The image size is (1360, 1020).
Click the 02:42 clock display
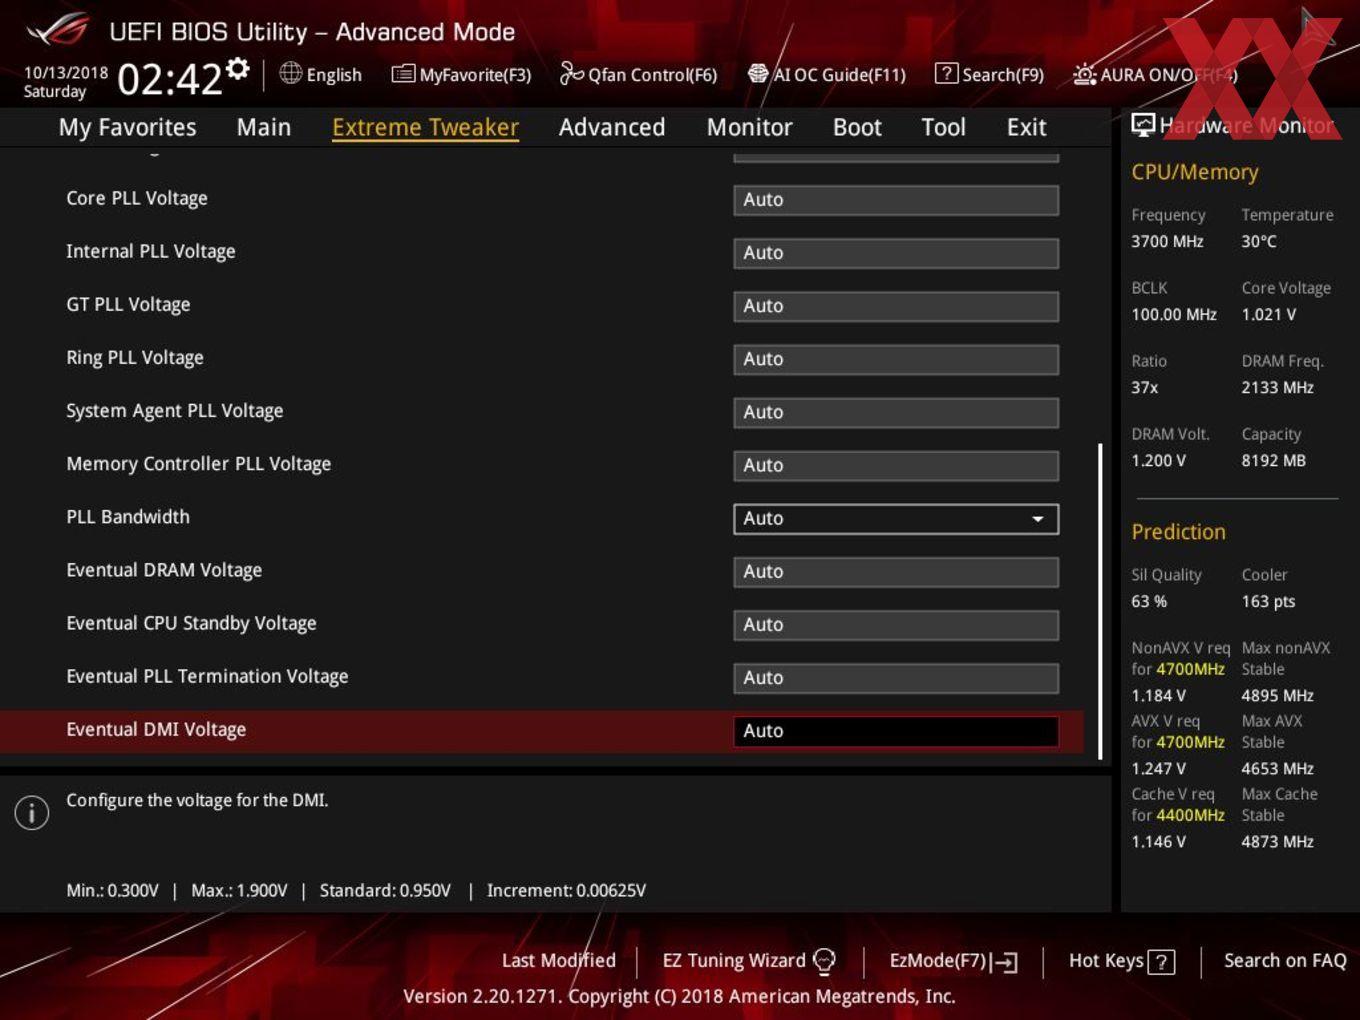170,78
